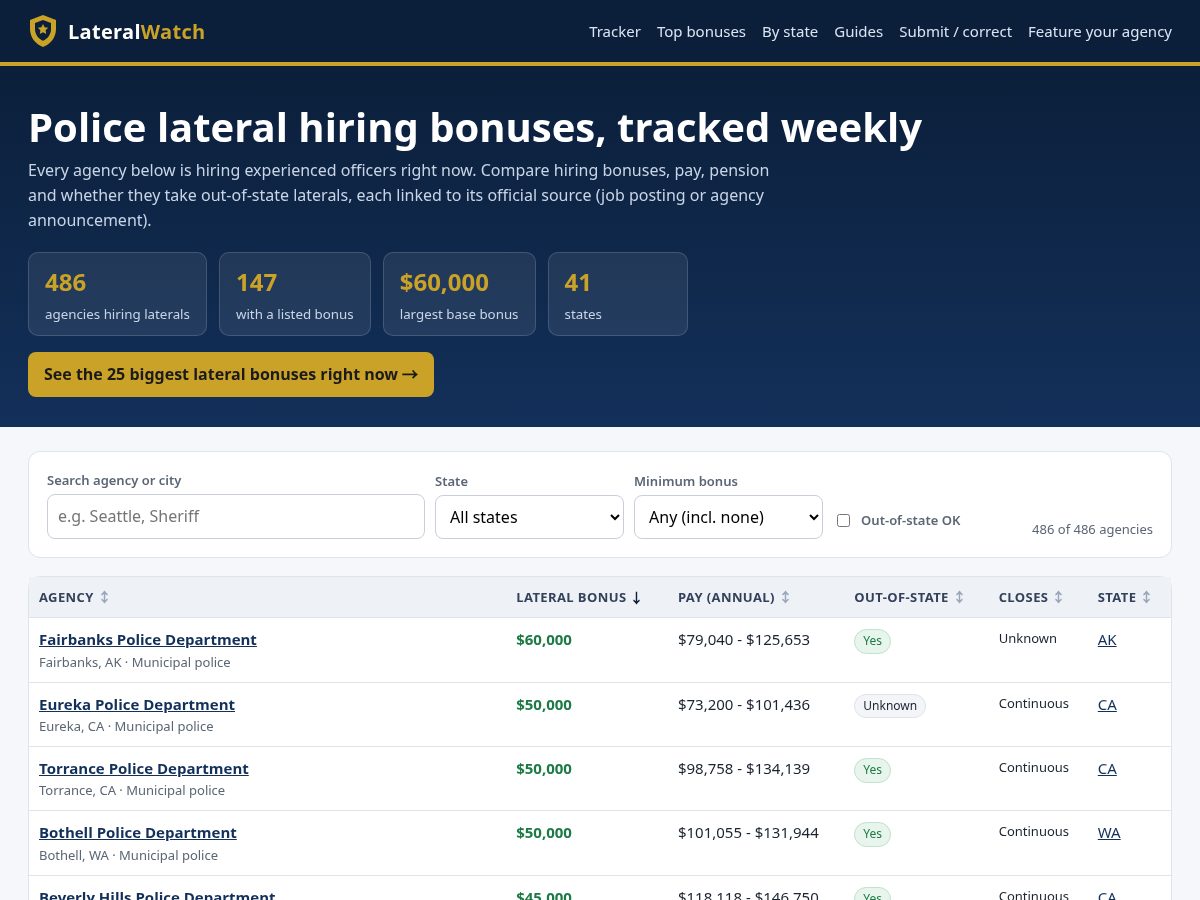The width and height of the screenshot is (1200, 900).
Task: Click the Lateral Bonus sort arrow
Action: point(636,598)
